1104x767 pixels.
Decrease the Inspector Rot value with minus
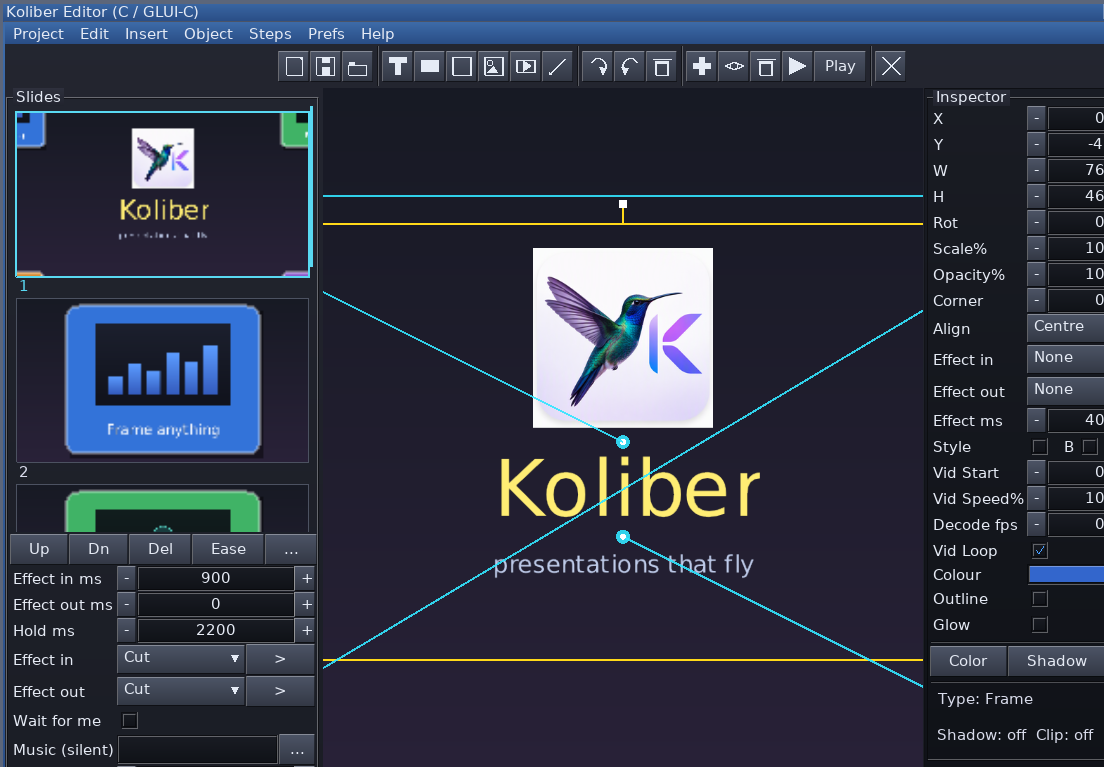tap(1036, 223)
